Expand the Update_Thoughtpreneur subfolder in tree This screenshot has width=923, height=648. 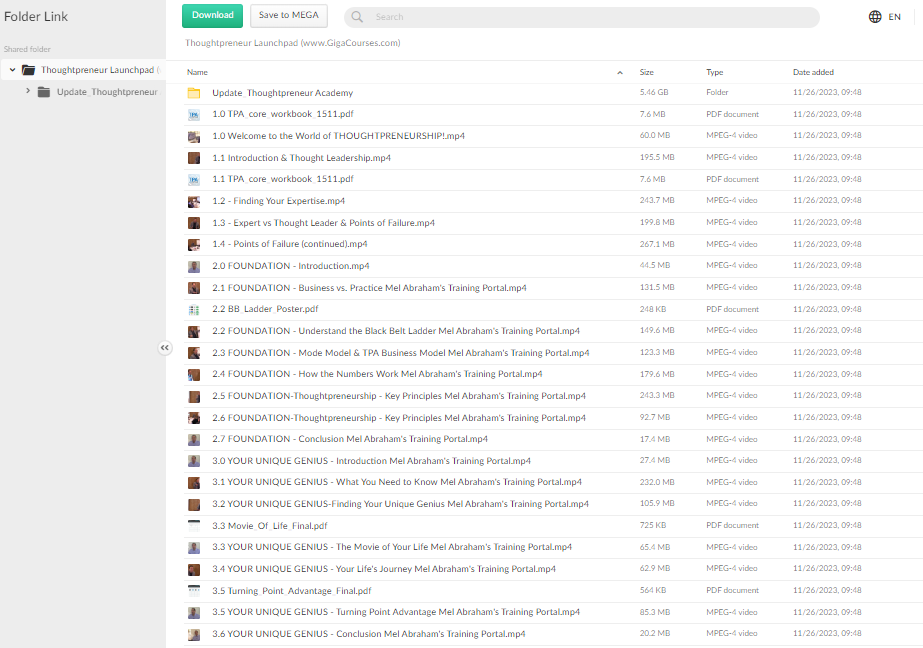point(28,92)
